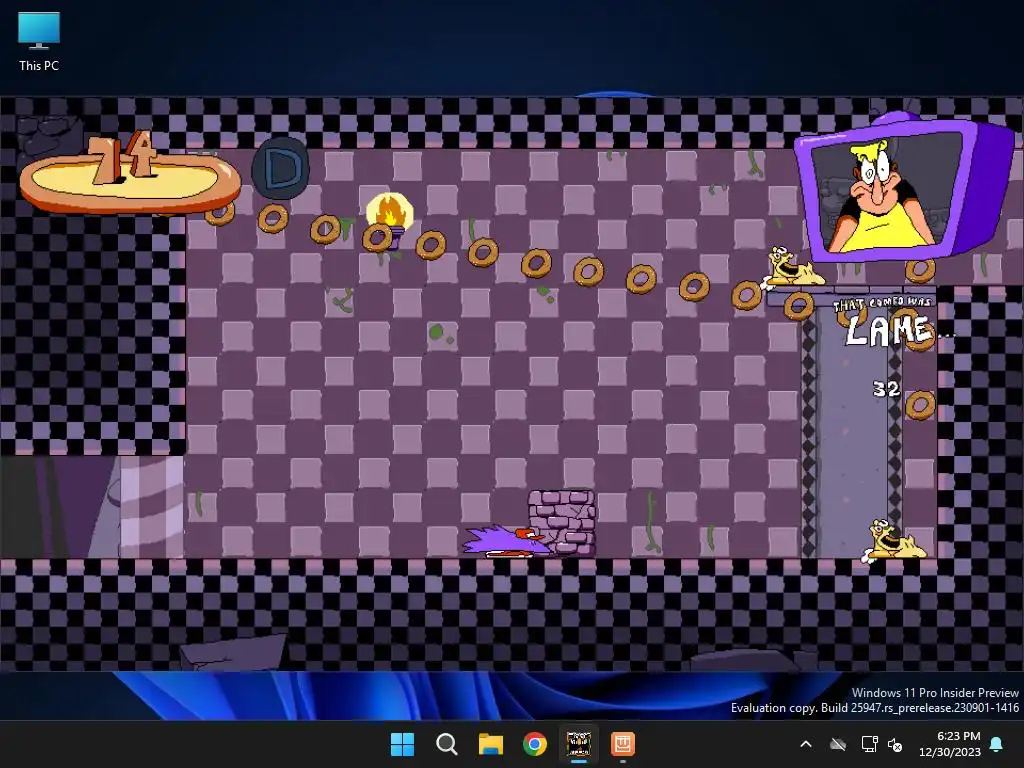Image resolution: width=1024 pixels, height=768 pixels.
Task: Click the muted volume tray icon
Action: tap(895, 744)
